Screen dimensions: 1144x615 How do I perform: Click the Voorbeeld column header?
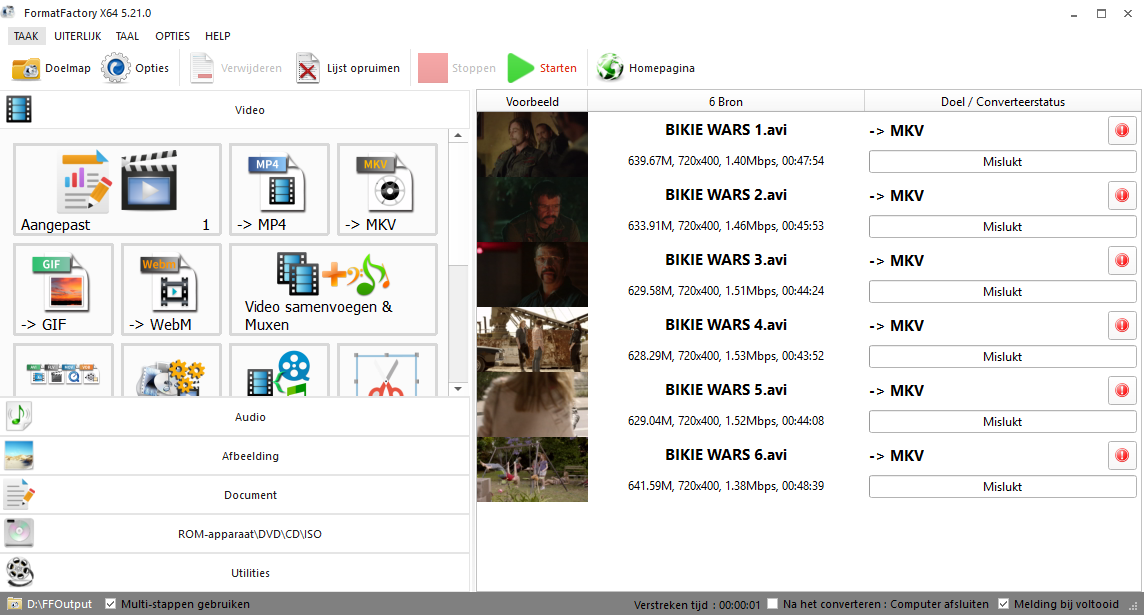(532, 101)
